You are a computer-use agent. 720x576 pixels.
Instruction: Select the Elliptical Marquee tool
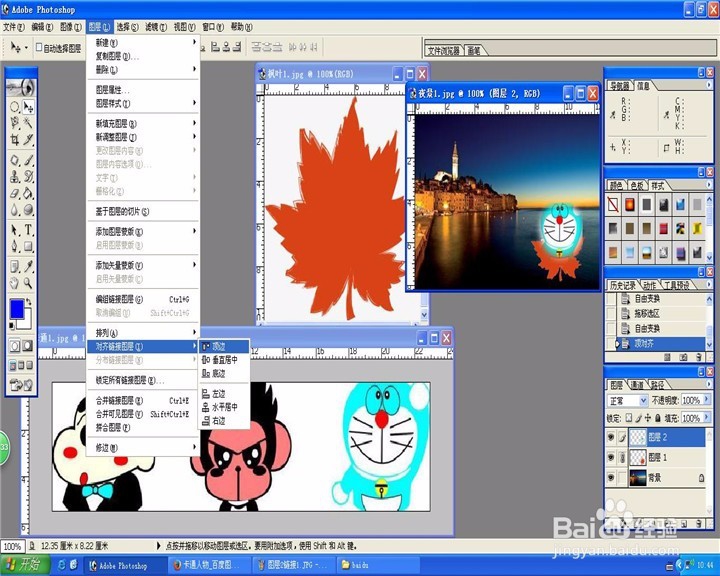click(15, 107)
